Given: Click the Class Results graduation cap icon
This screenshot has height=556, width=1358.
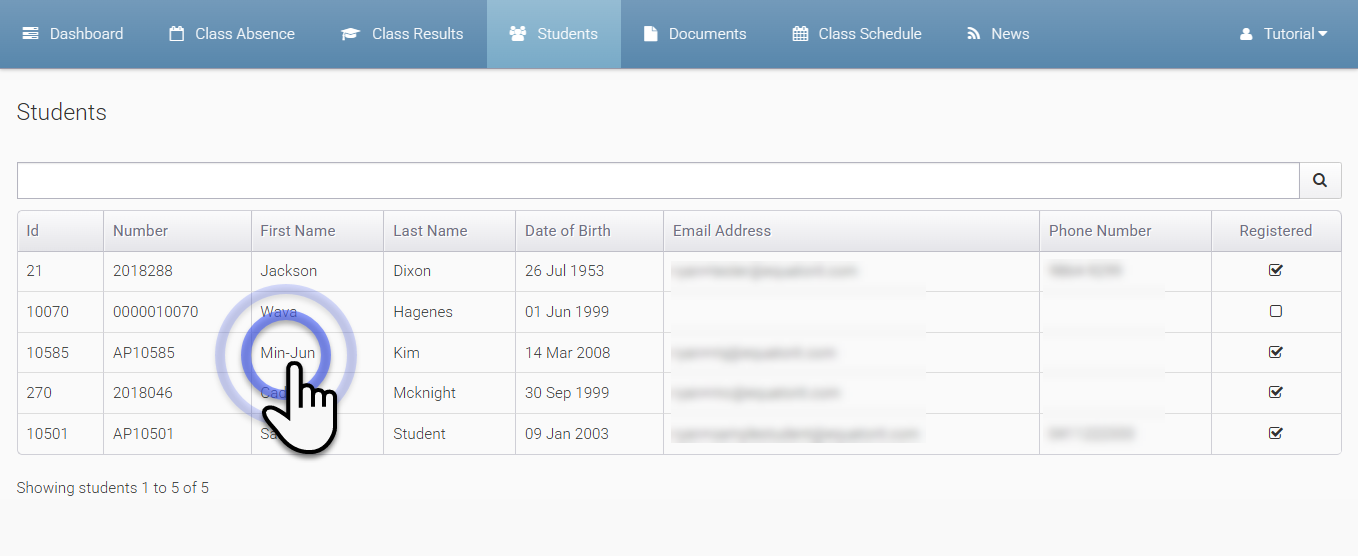Looking at the screenshot, I should pos(350,34).
